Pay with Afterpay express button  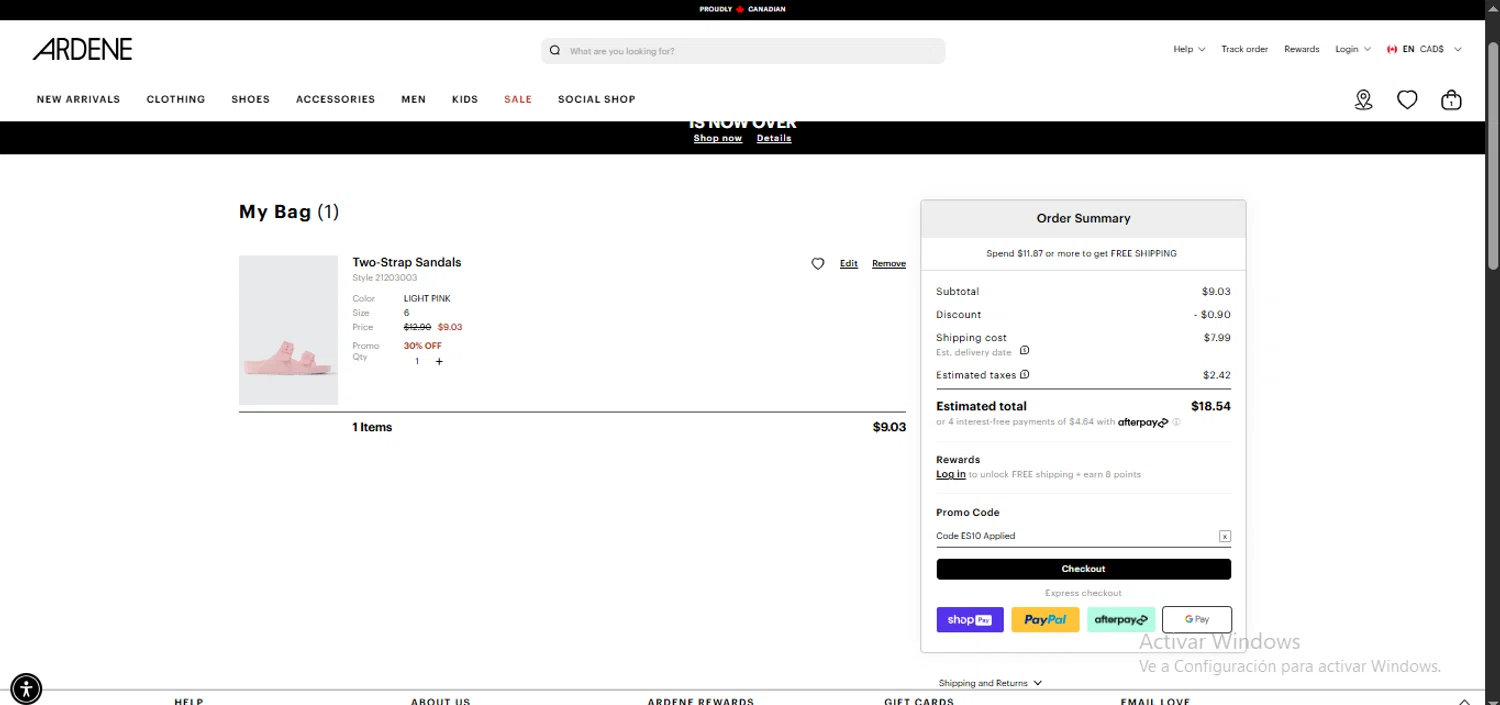pos(1121,620)
